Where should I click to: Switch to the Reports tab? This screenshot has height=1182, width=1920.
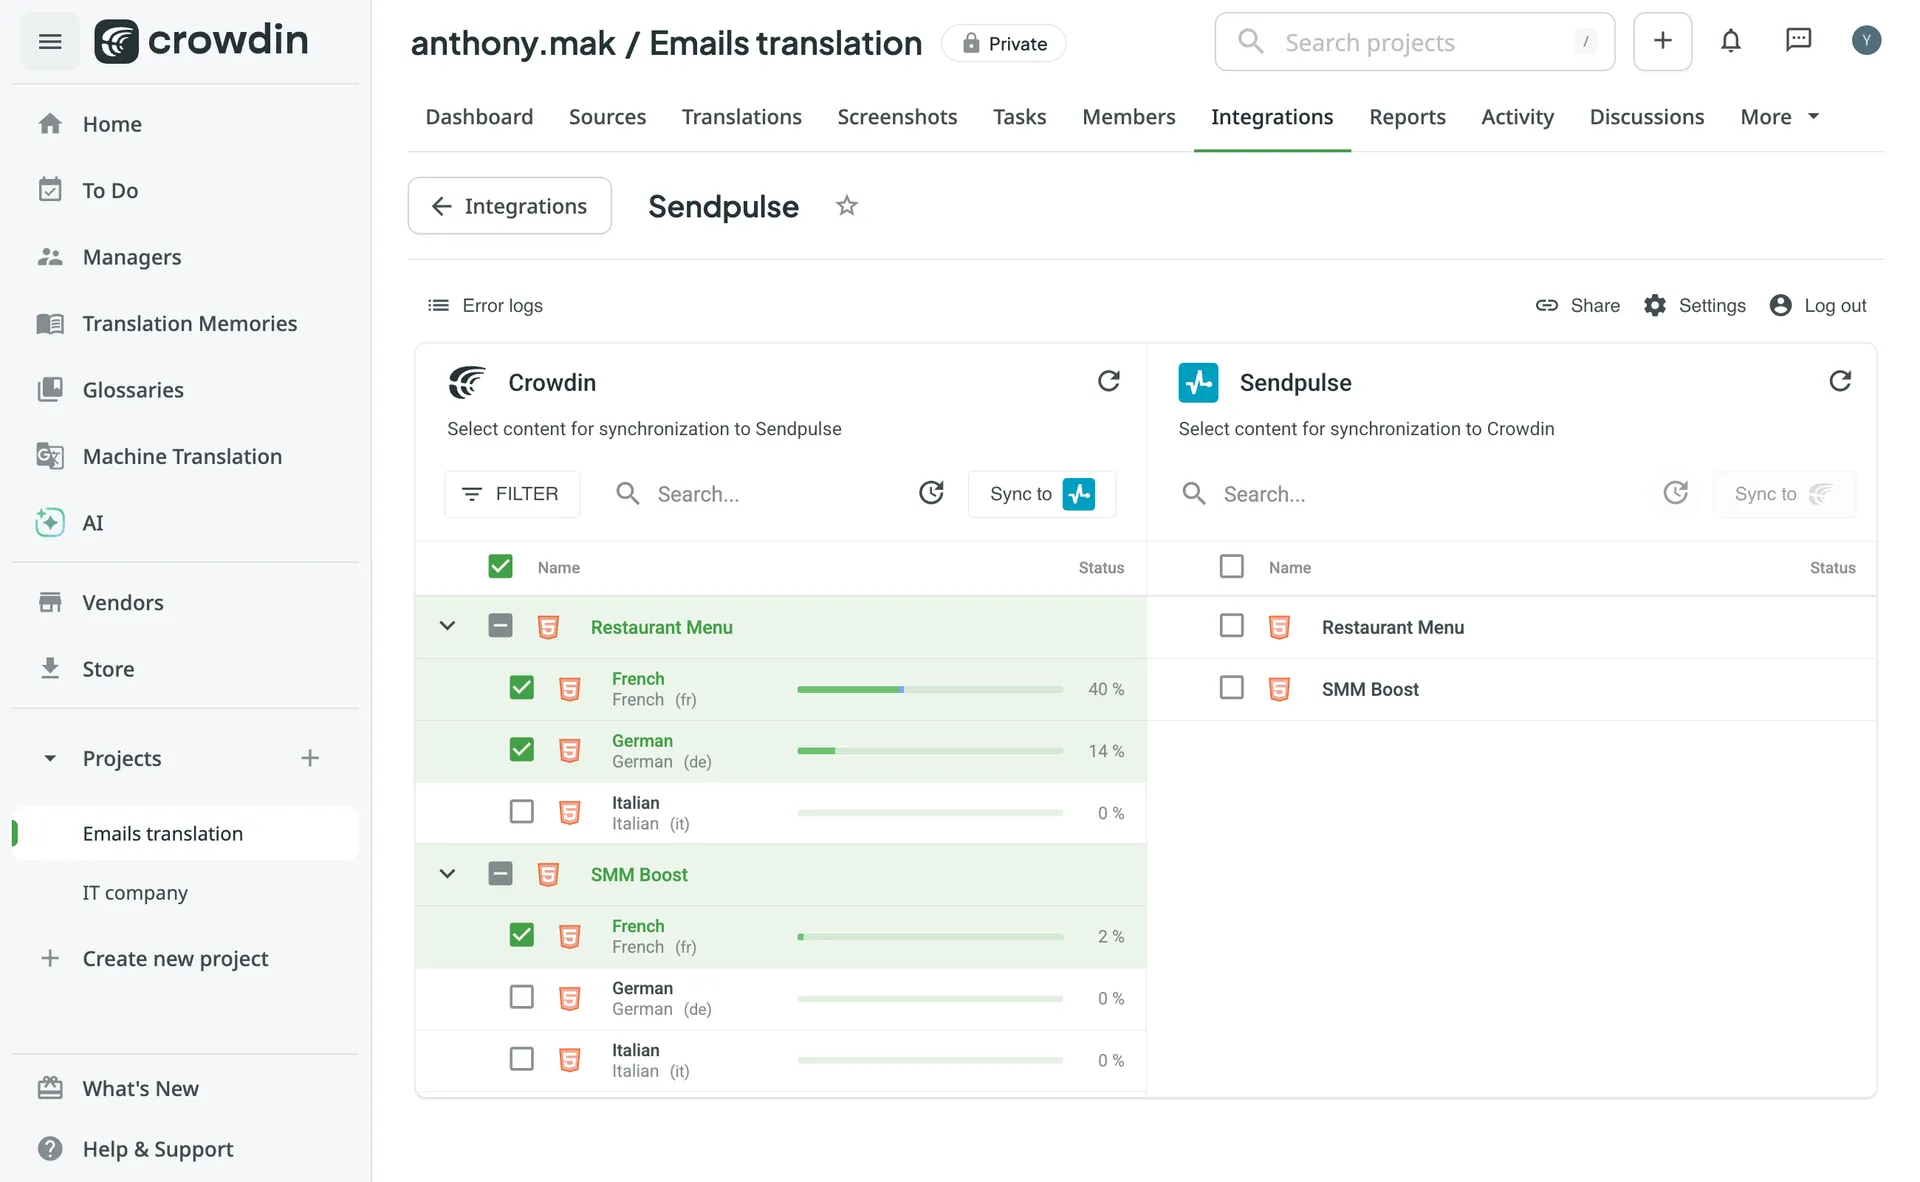click(1407, 117)
